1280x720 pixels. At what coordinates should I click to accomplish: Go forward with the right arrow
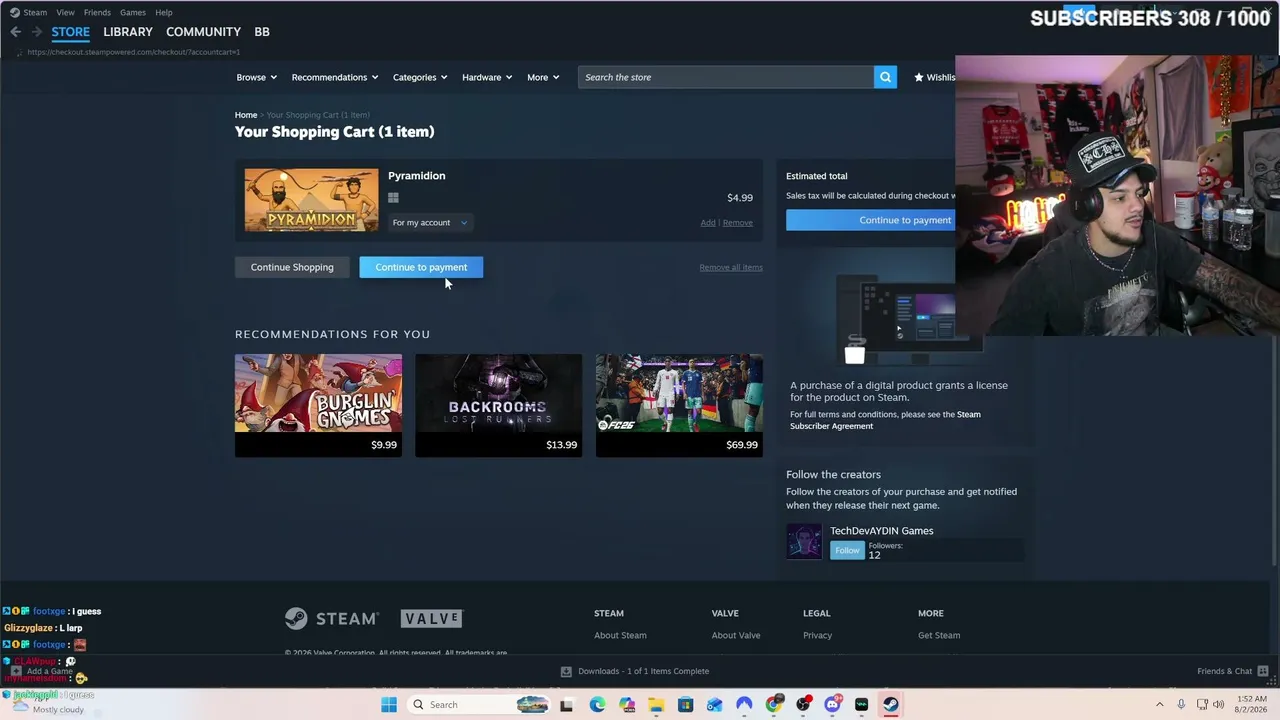tap(37, 32)
